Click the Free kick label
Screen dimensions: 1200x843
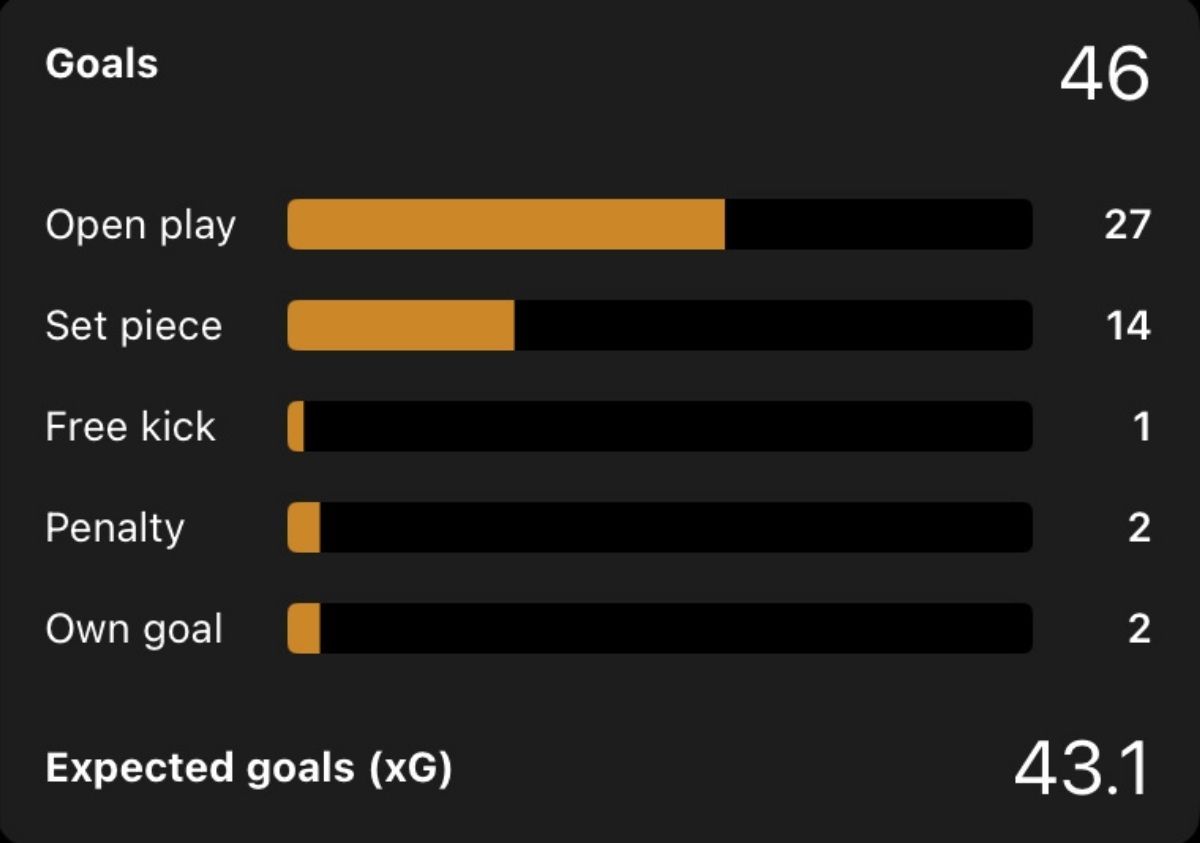click(x=130, y=427)
